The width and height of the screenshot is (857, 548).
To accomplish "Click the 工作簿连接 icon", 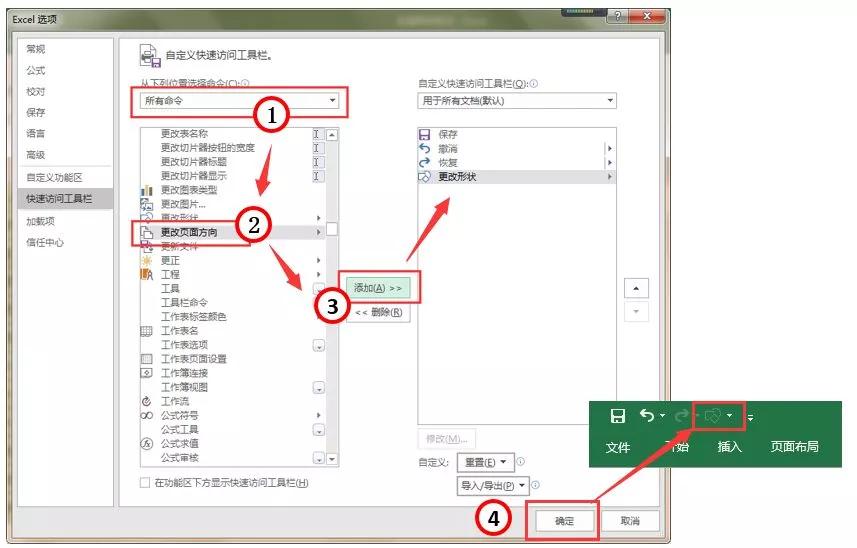I will pyautogui.click(x=146, y=373).
